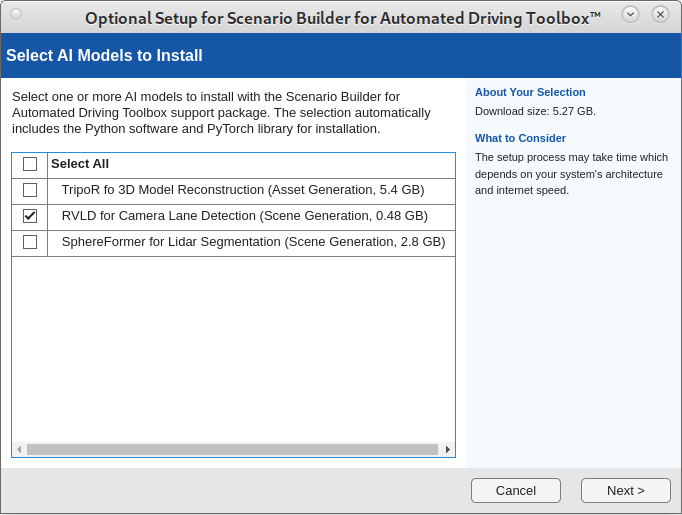Image resolution: width=682 pixels, height=515 pixels.
Task: Click the window menu dot in title bar
Action: coord(16,14)
